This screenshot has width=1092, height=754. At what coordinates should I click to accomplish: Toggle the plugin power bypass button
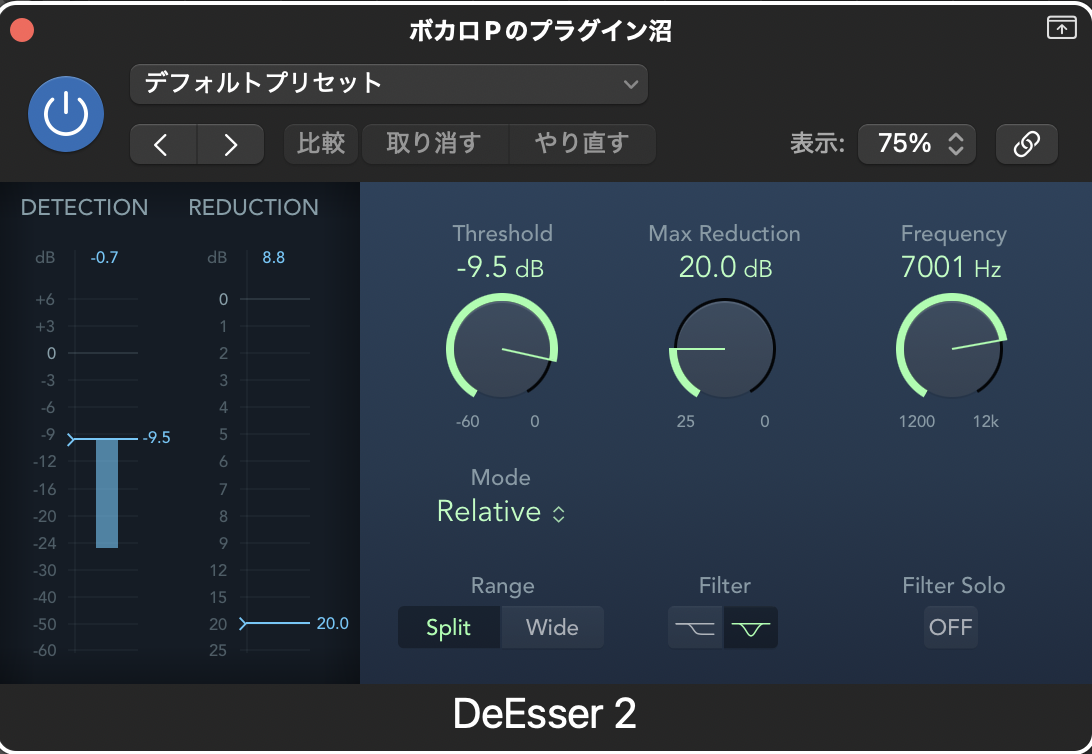[66, 114]
